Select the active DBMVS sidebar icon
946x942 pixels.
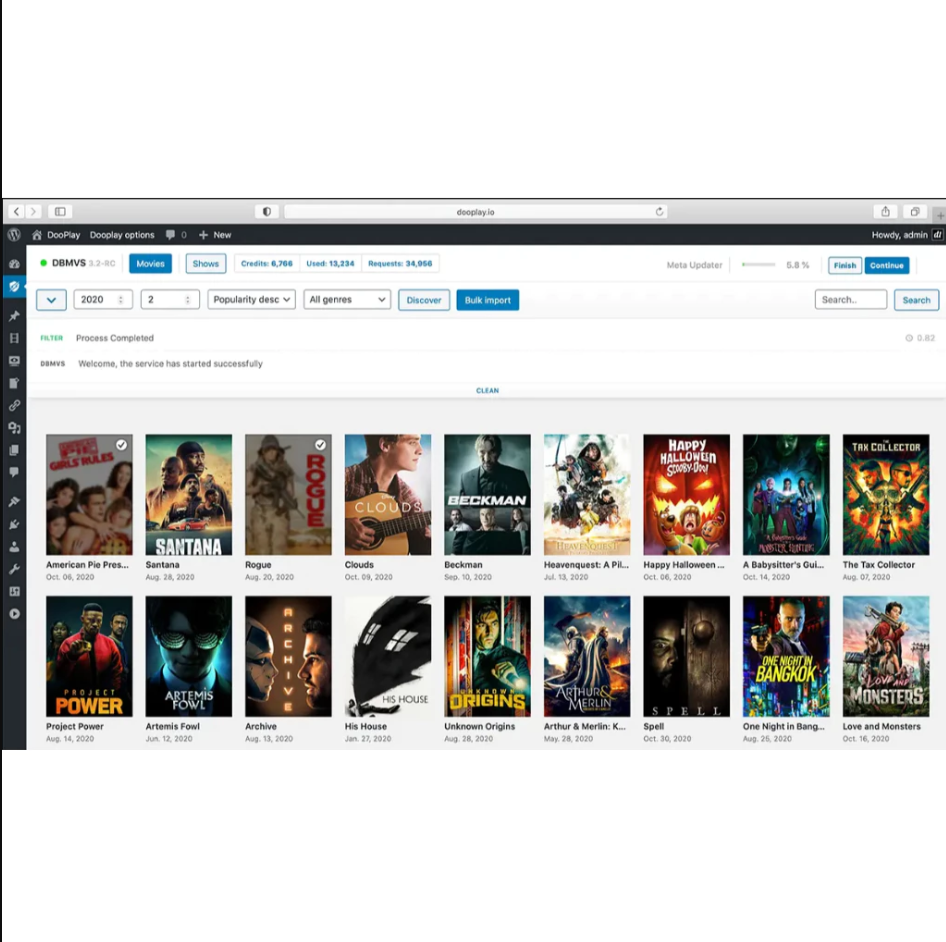pyautogui.click(x=14, y=286)
